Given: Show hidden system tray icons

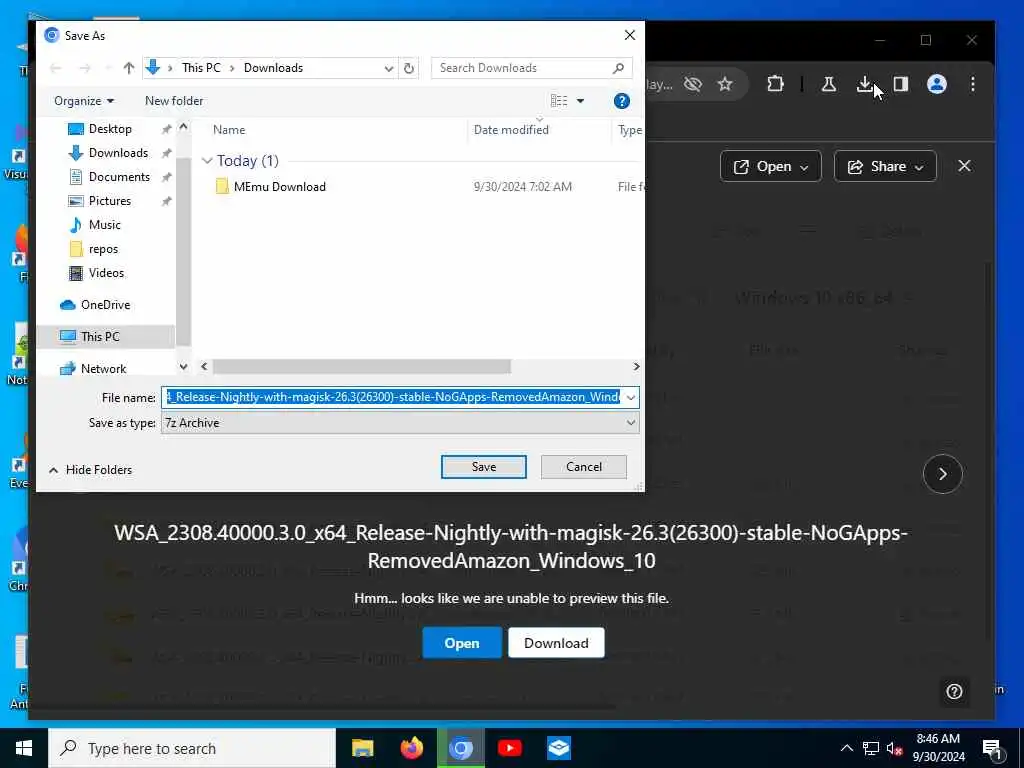Looking at the screenshot, I should [846, 748].
